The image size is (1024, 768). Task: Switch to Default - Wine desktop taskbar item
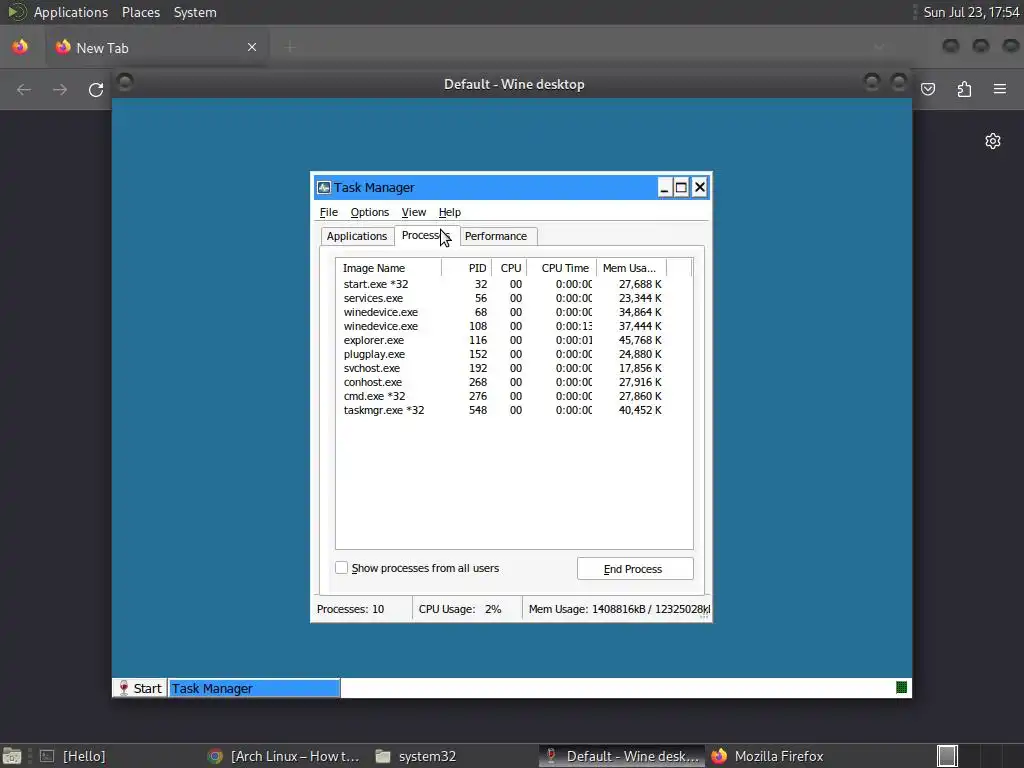622,756
